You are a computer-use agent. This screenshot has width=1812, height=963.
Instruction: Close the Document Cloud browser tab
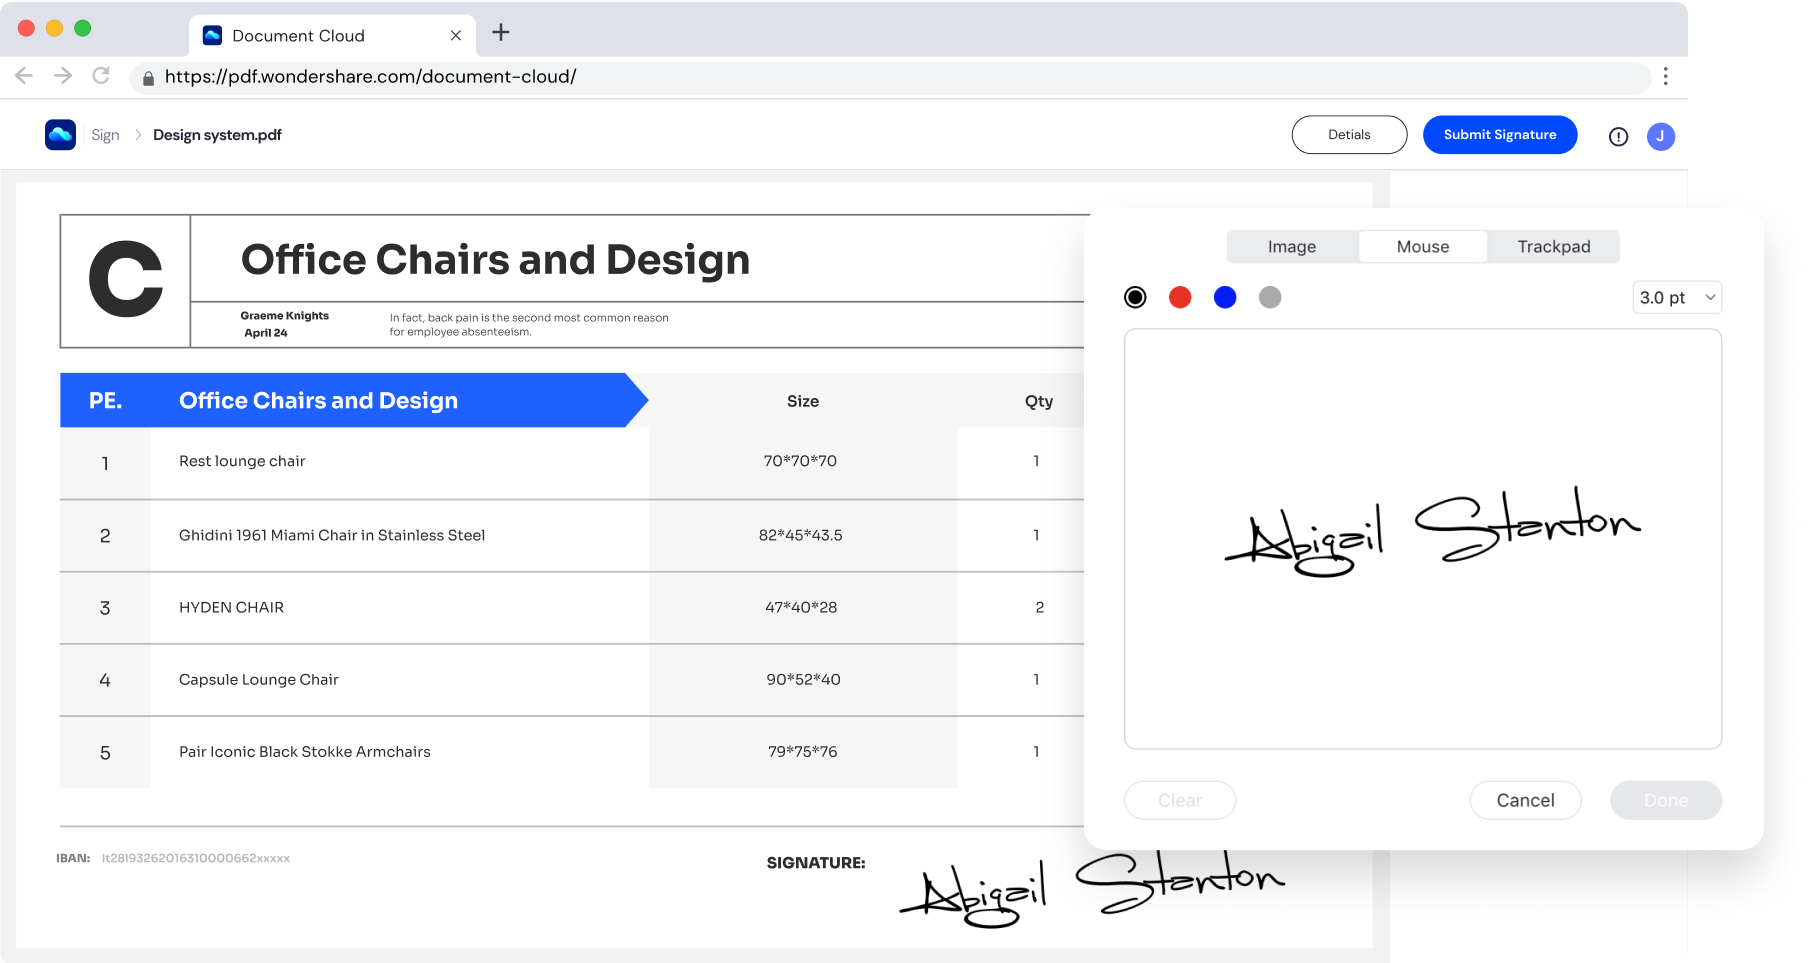(456, 36)
